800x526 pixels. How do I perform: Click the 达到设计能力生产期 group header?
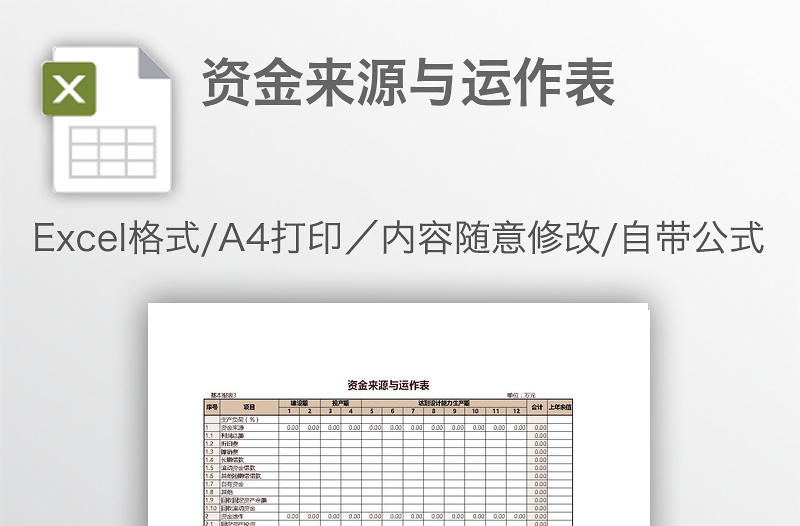pos(444,403)
